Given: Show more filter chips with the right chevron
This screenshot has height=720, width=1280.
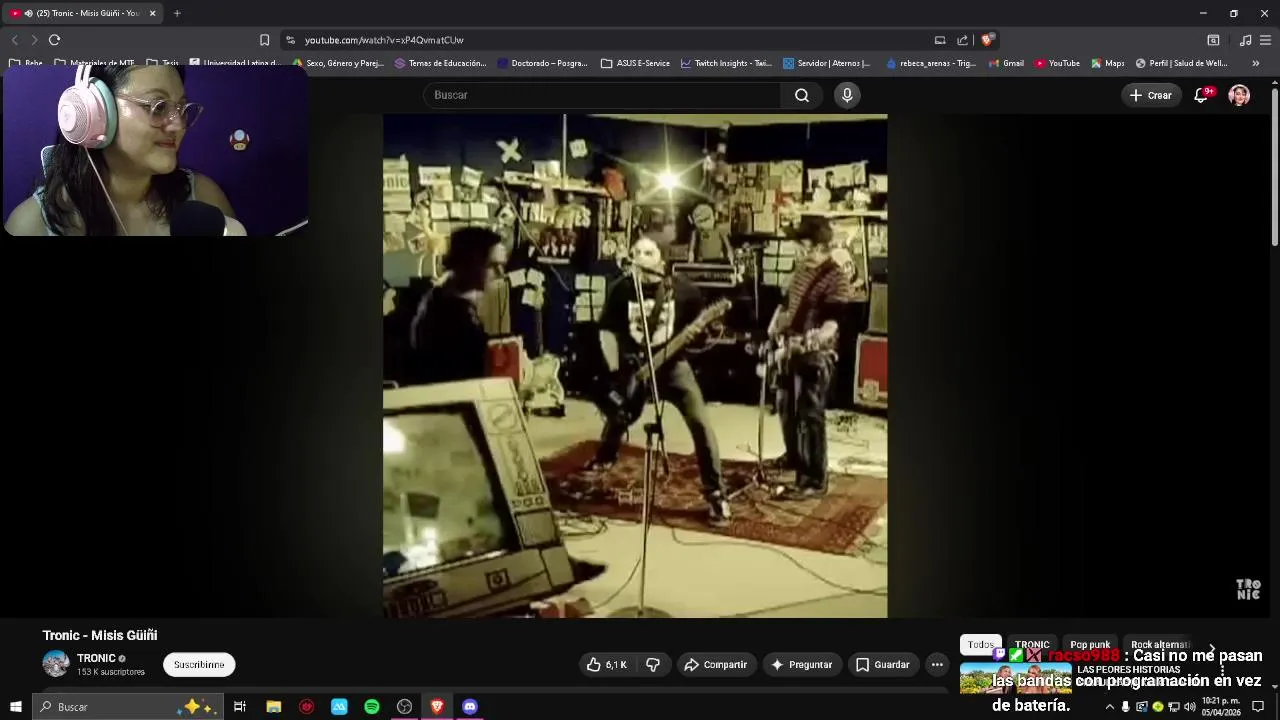Looking at the screenshot, I should pyautogui.click(x=1212, y=648).
